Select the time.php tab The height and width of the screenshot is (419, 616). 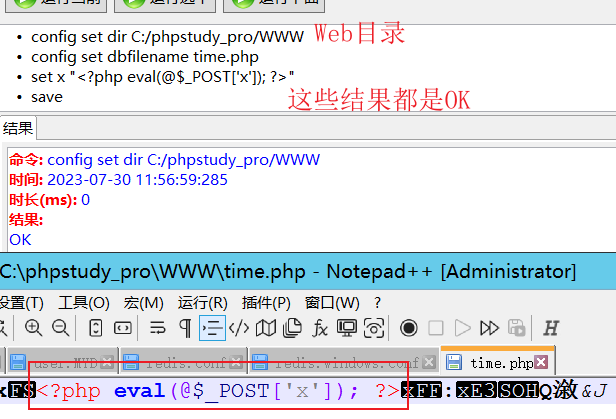coord(498,362)
